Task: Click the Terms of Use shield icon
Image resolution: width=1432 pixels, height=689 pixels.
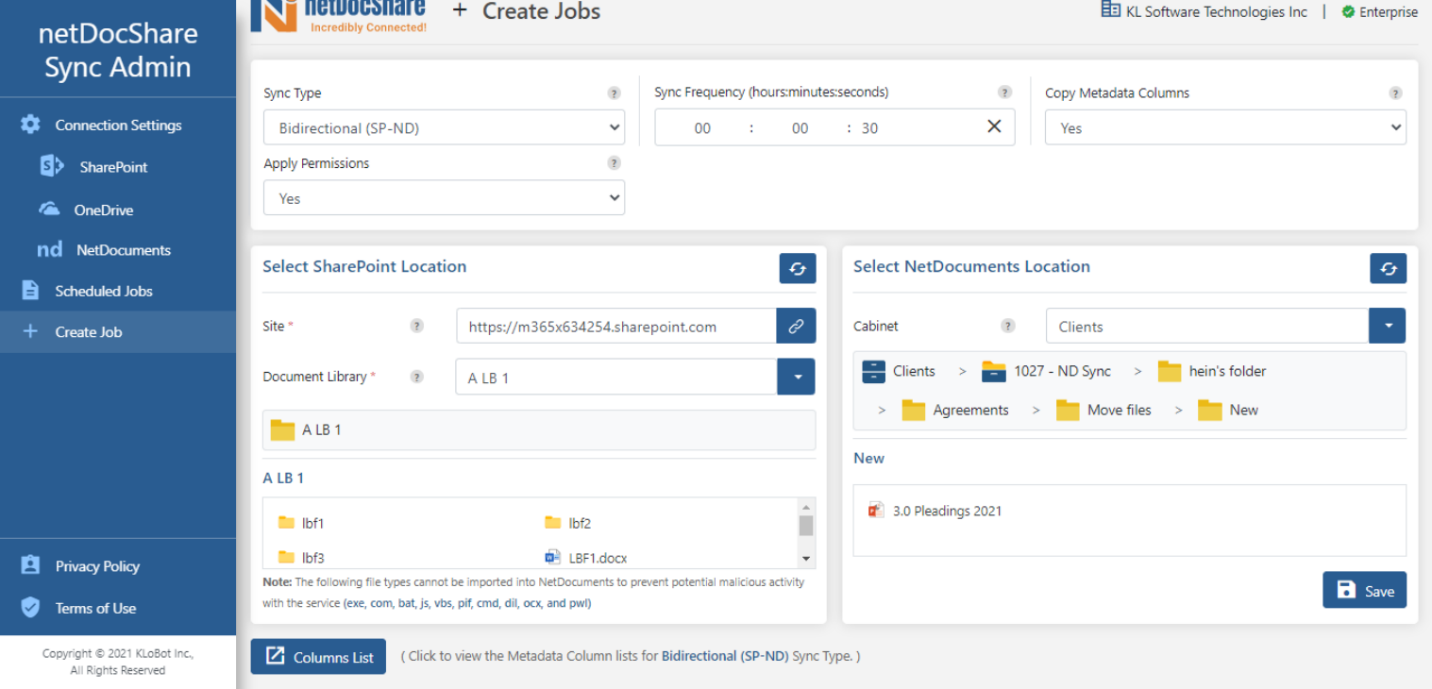Action: click(31, 608)
